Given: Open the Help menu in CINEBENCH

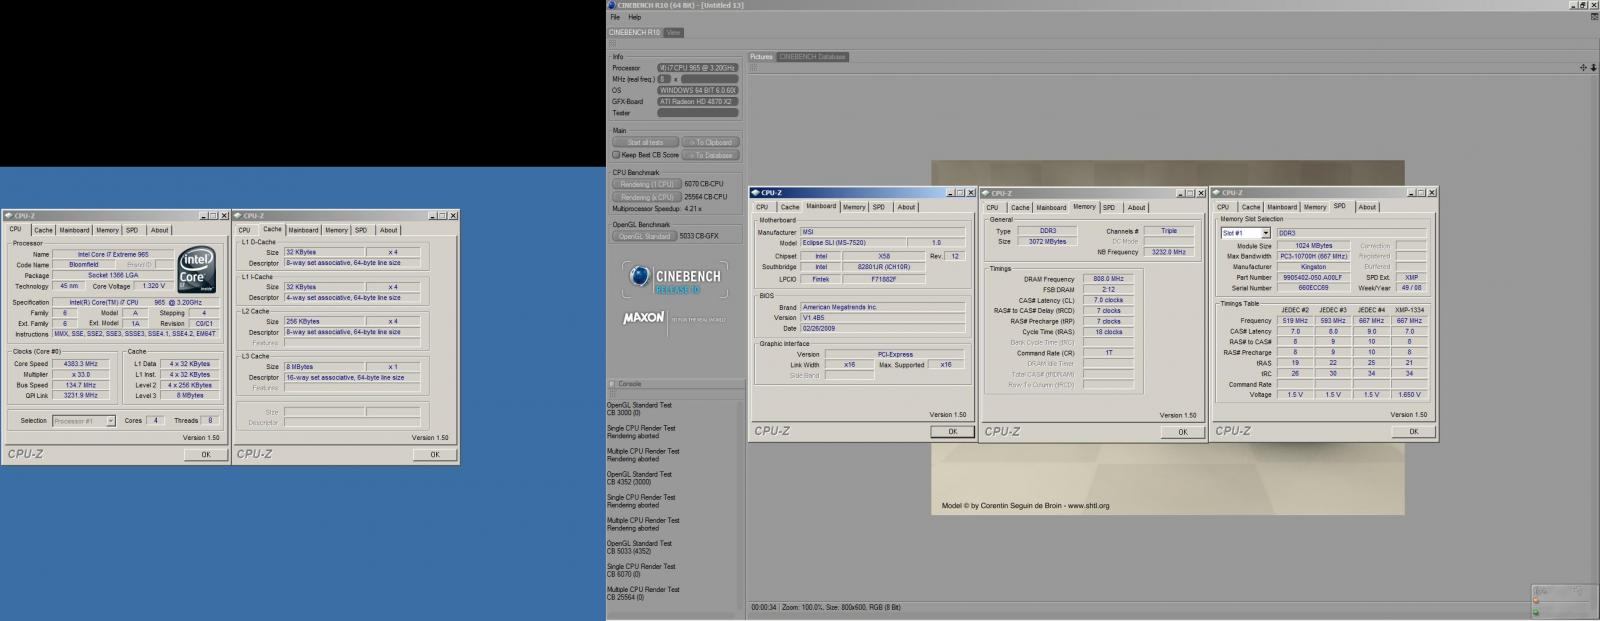Looking at the screenshot, I should click(x=634, y=17).
